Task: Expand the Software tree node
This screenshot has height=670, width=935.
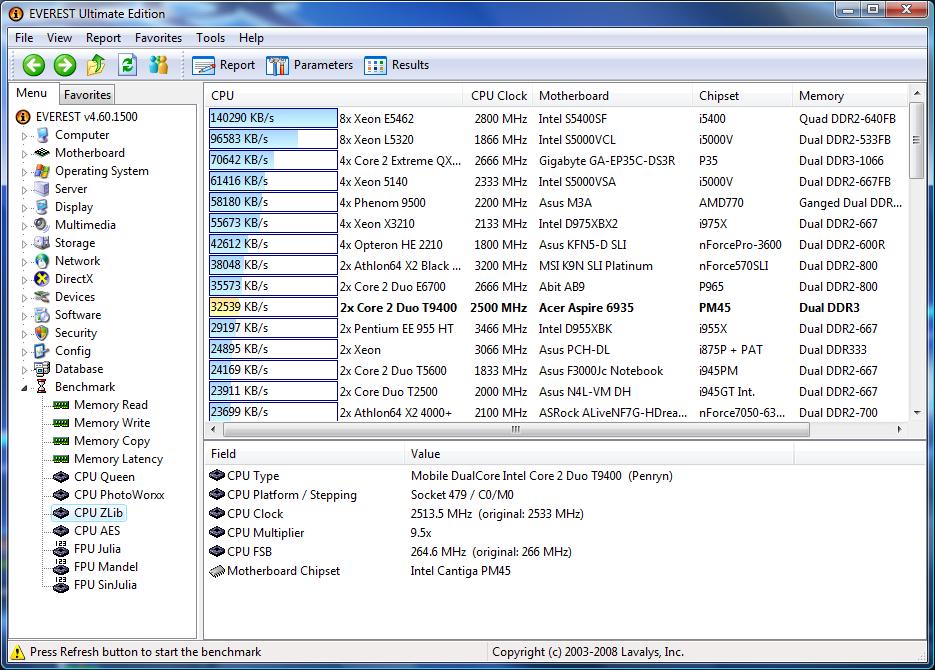Action: click(x=24, y=316)
